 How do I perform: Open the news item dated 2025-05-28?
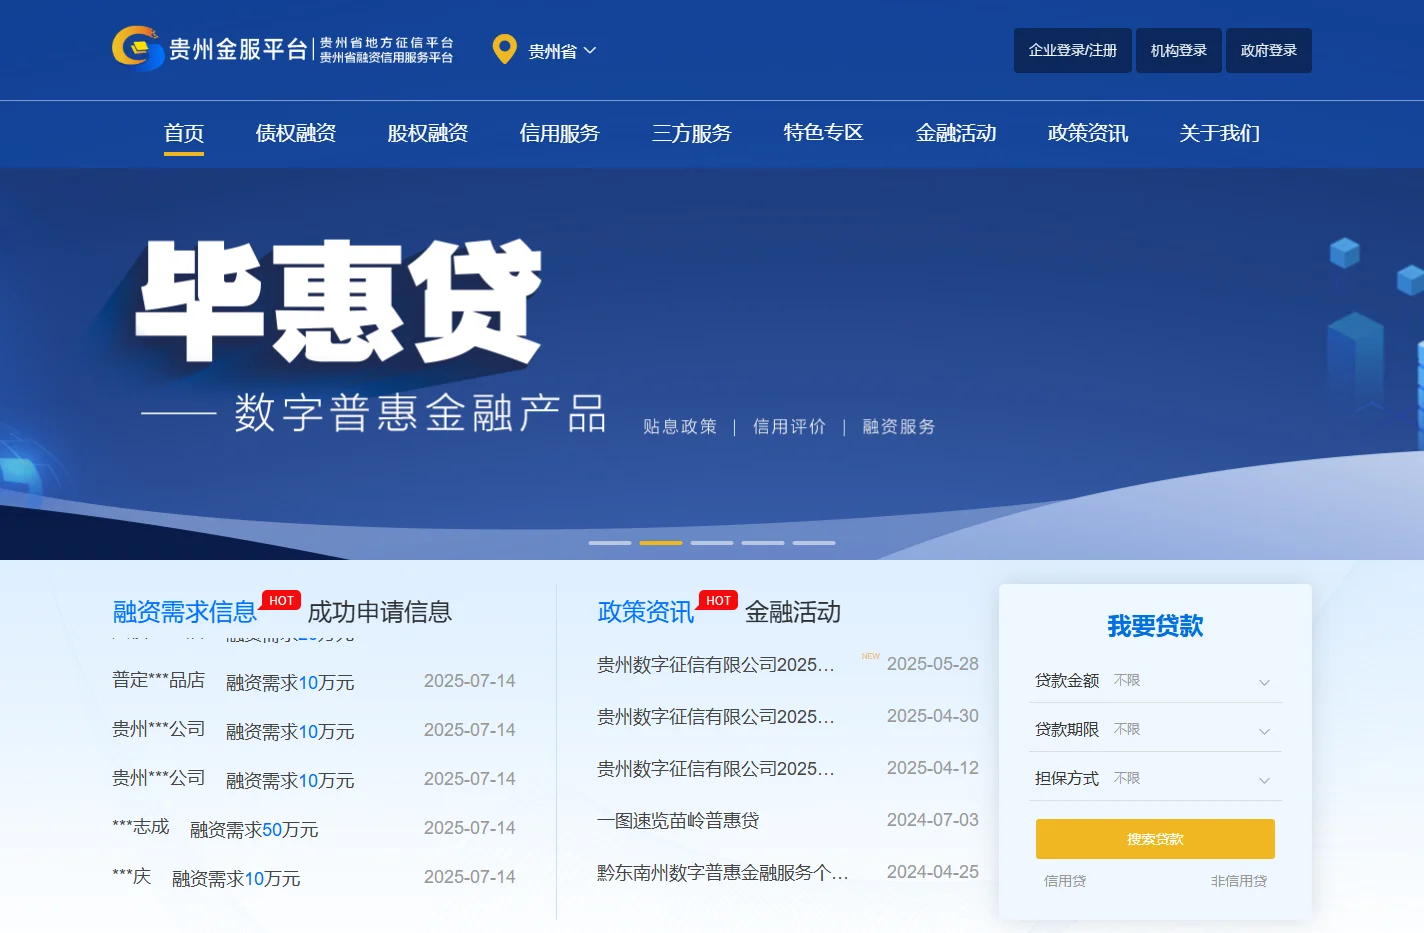pyautogui.click(x=788, y=664)
